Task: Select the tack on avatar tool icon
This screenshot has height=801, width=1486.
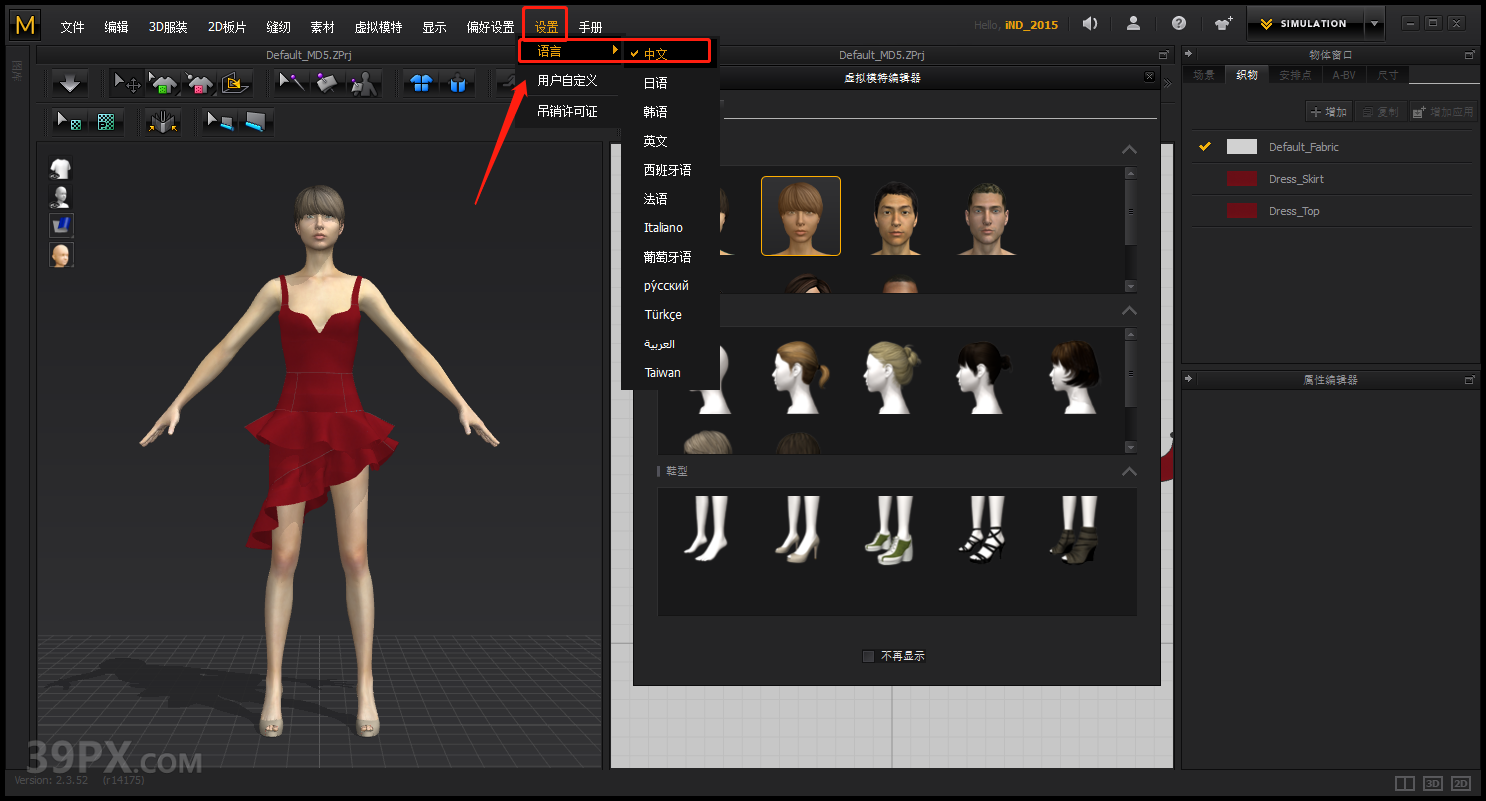Action: pyautogui.click(x=364, y=83)
